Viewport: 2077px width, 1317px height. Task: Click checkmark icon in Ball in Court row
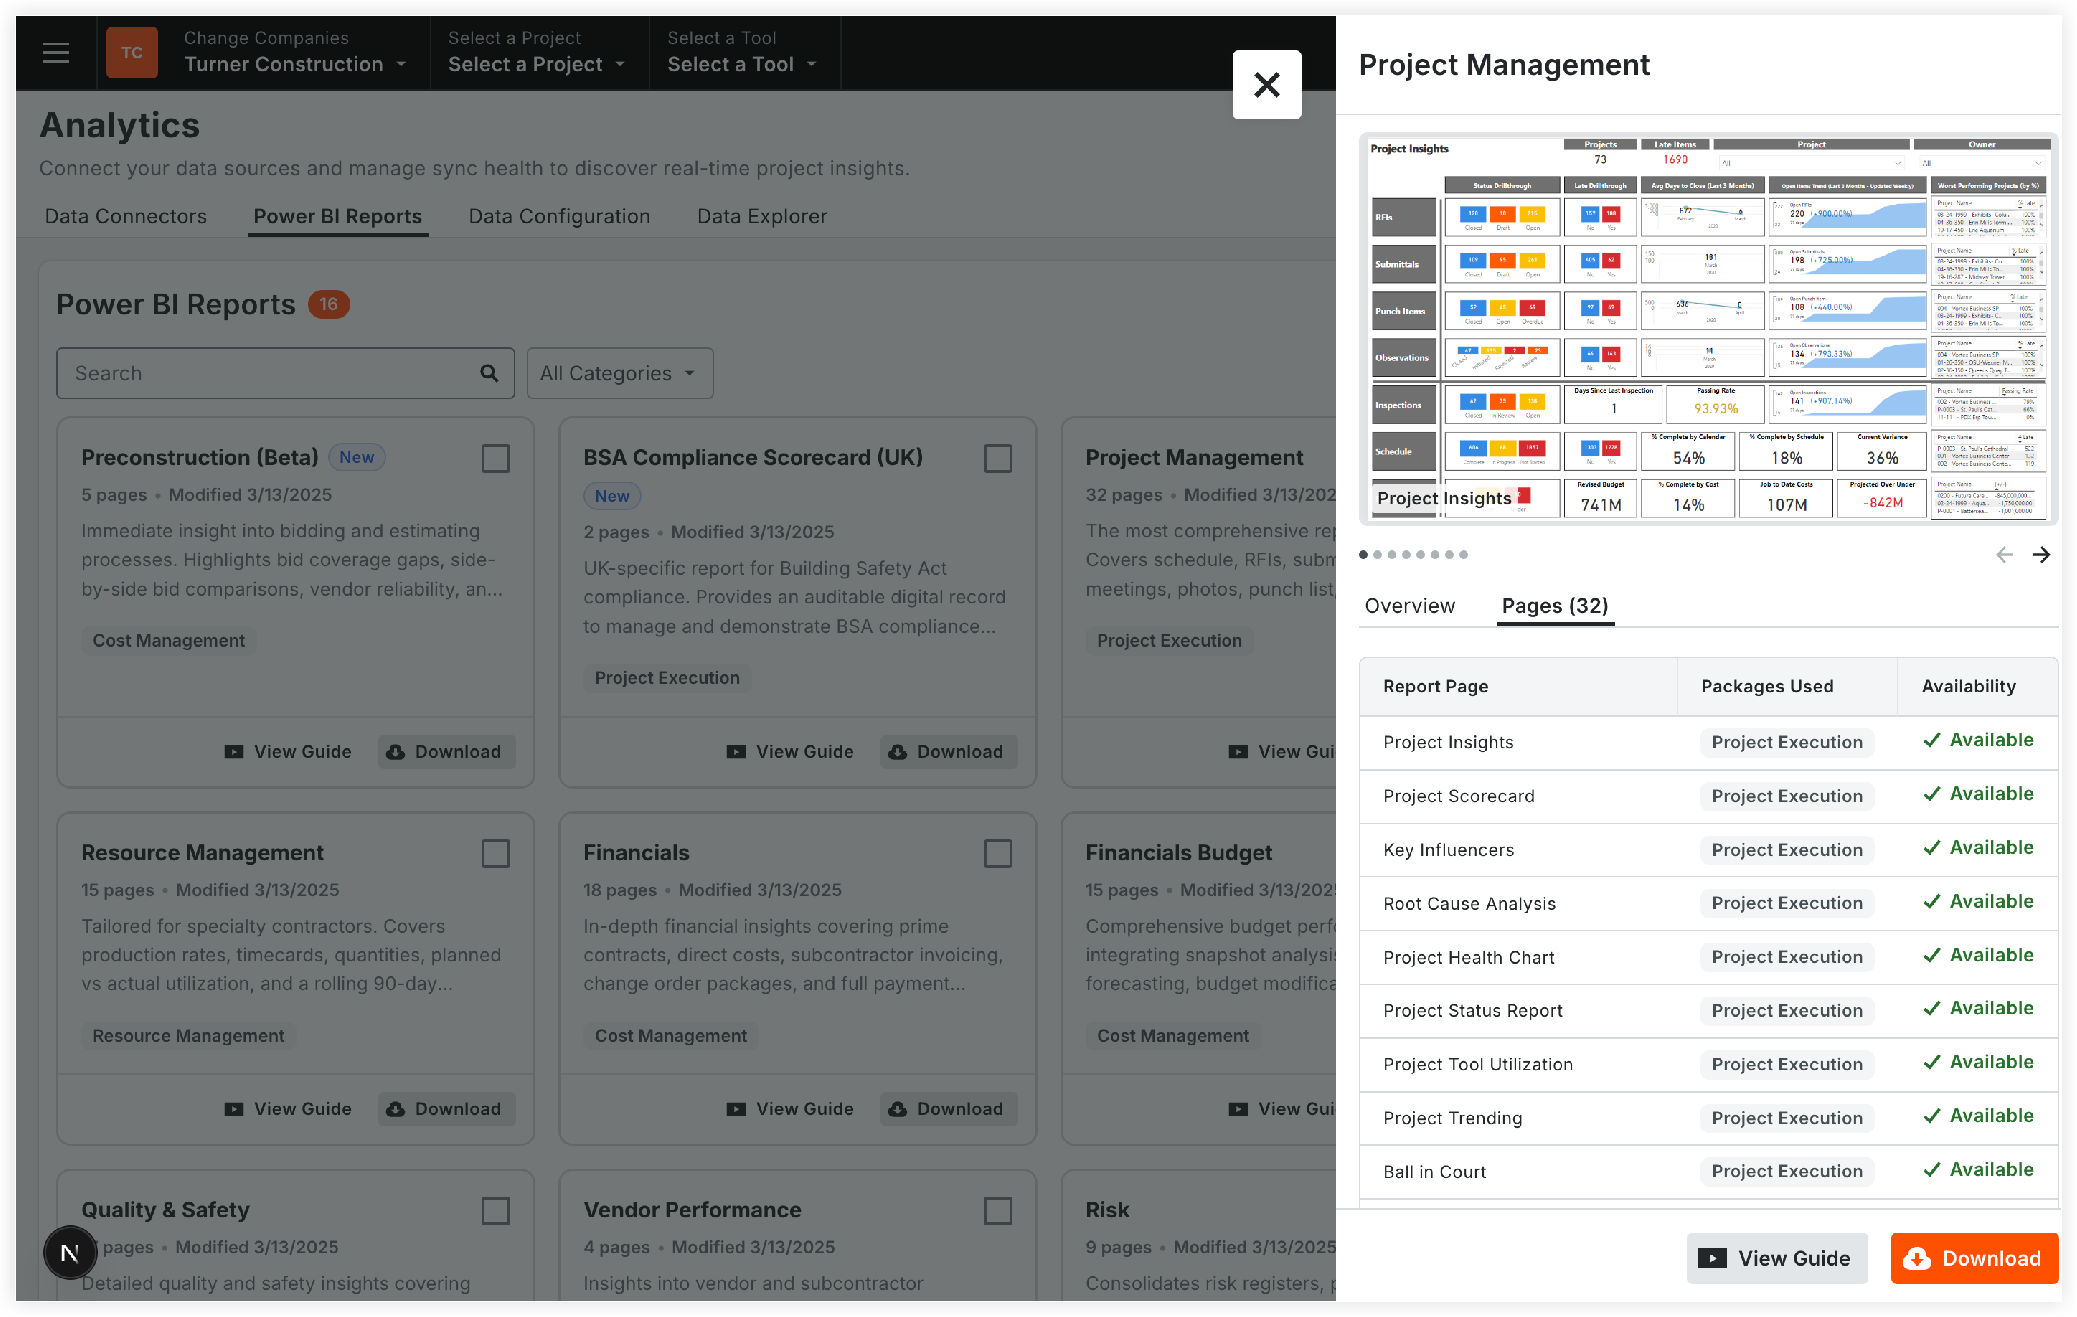click(1932, 1169)
